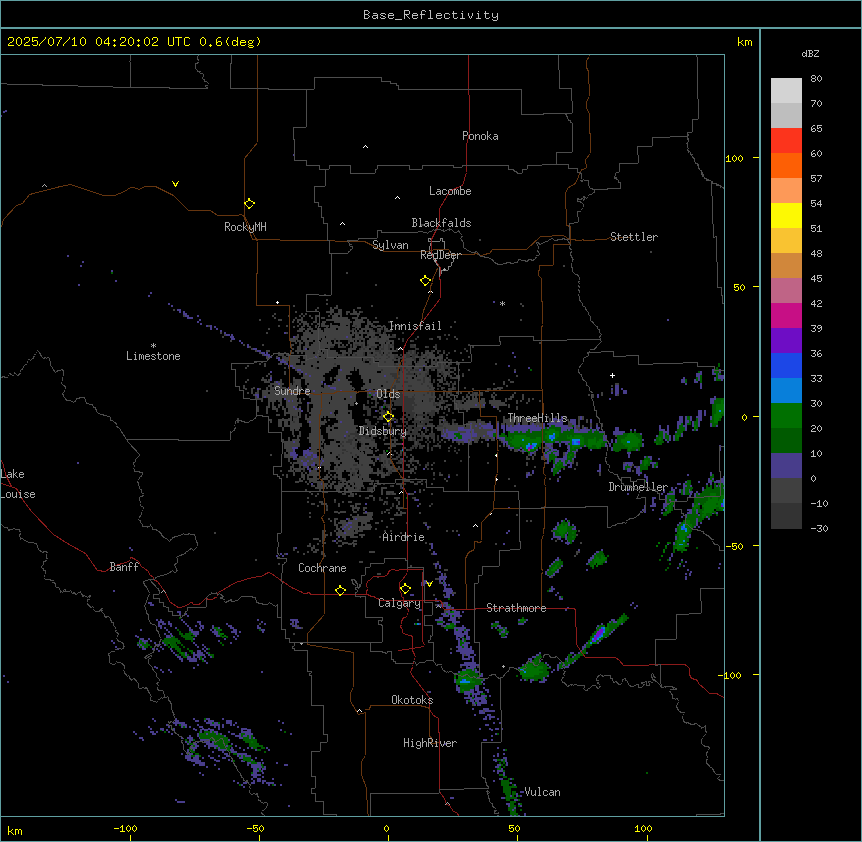Click the RedDeer city label
Screen dimensions: 862x842
(x=440, y=255)
